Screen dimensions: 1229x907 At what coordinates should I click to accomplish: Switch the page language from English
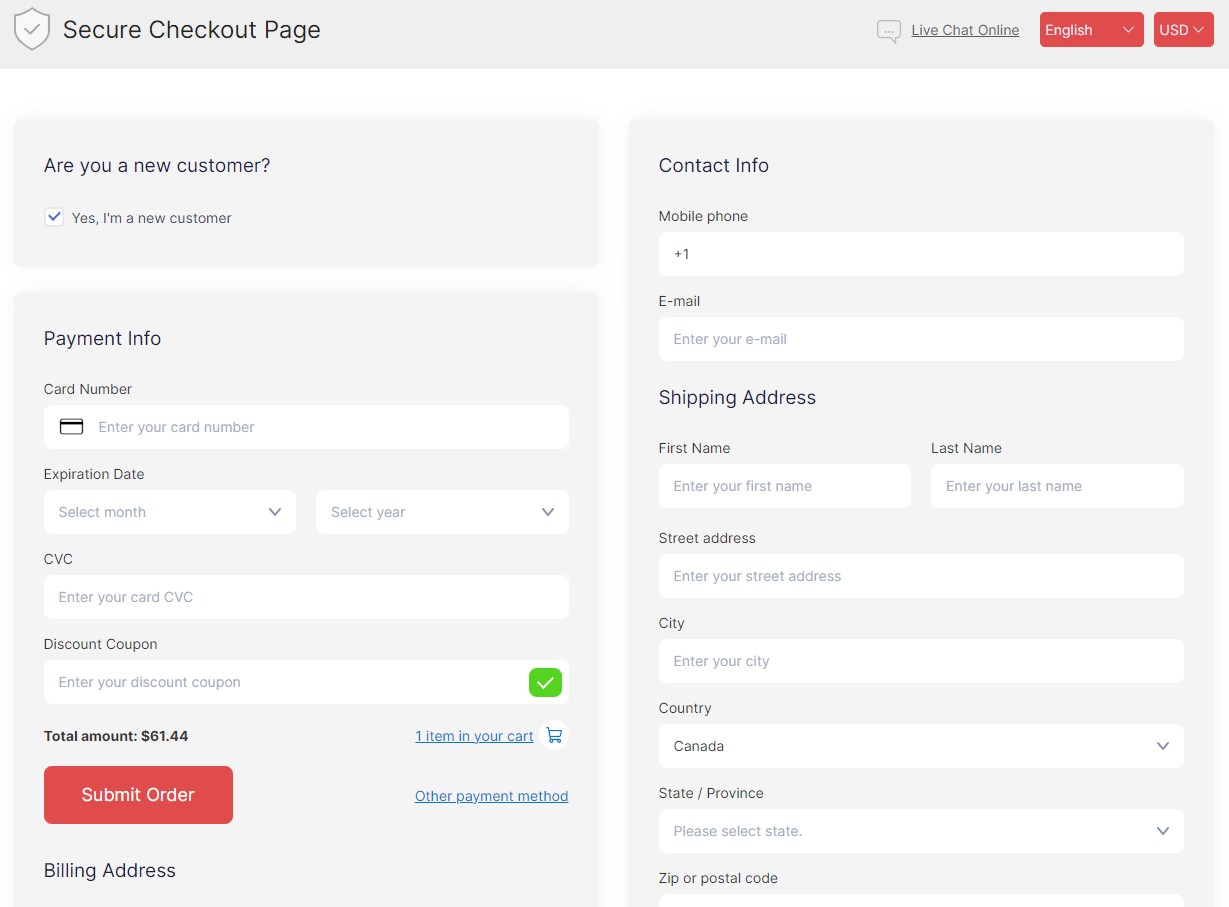[1090, 29]
